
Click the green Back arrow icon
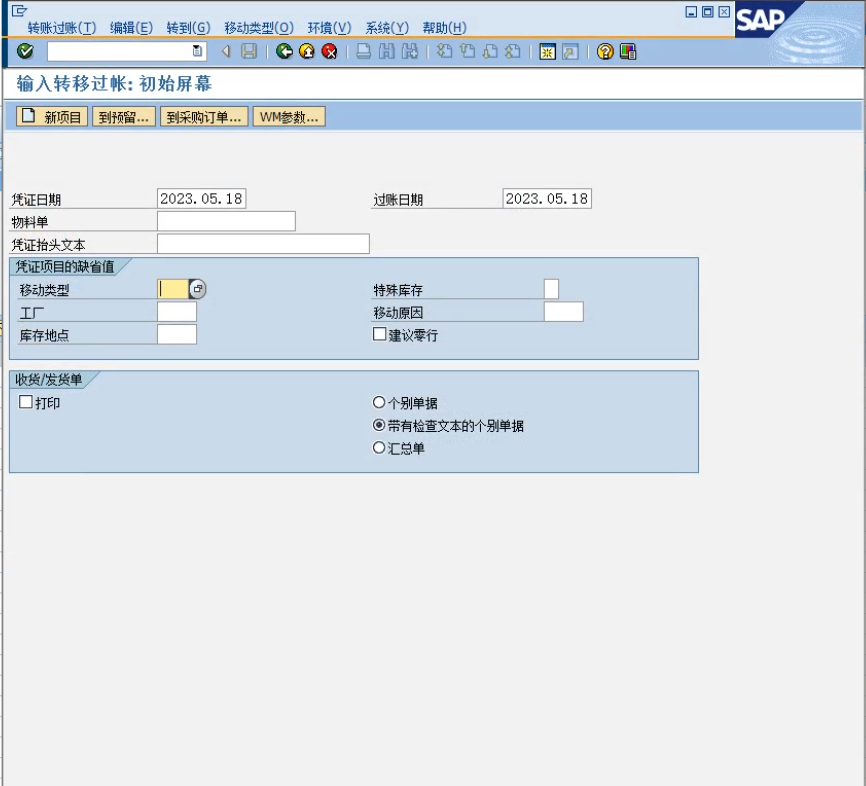pyautogui.click(x=285, y=51)
